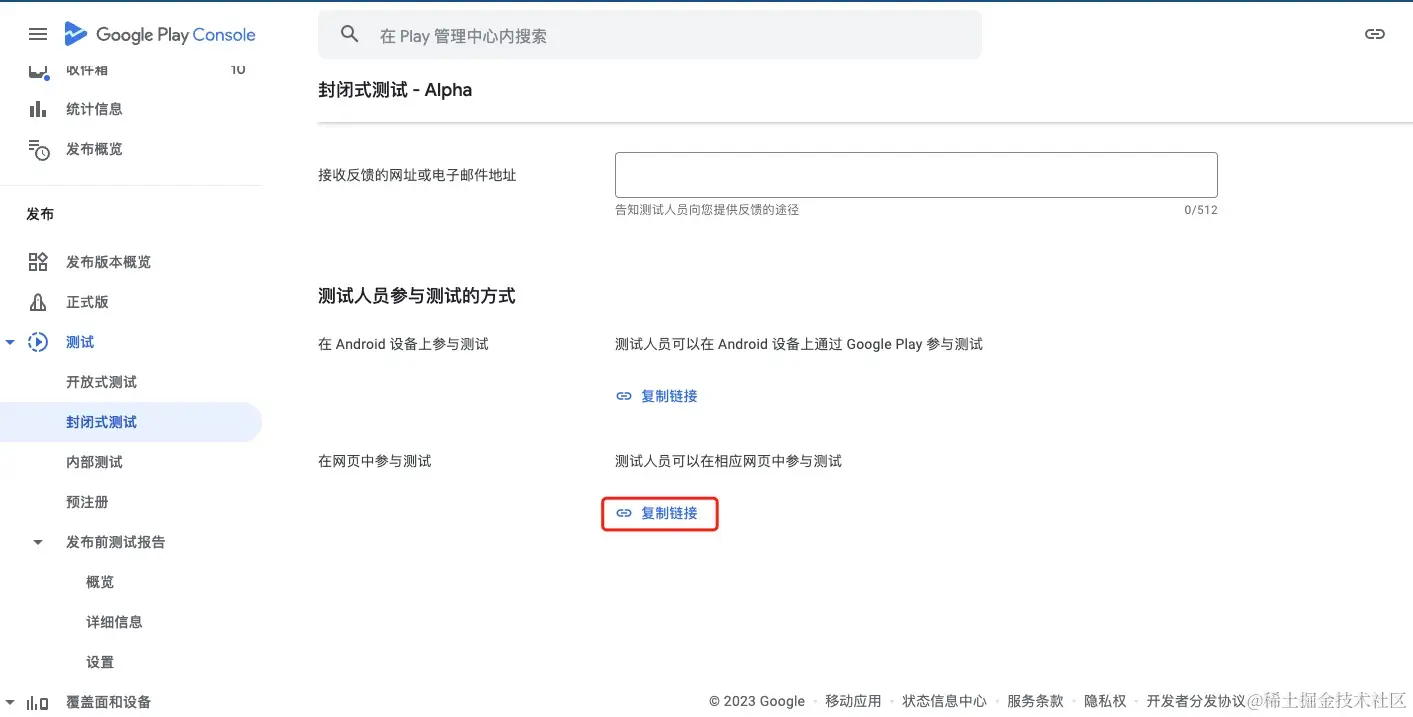Click 测试人员可以在相应网页中参与测试 text
The image size is (1413, 717).
pyautogui.click(x=728, y=461)
